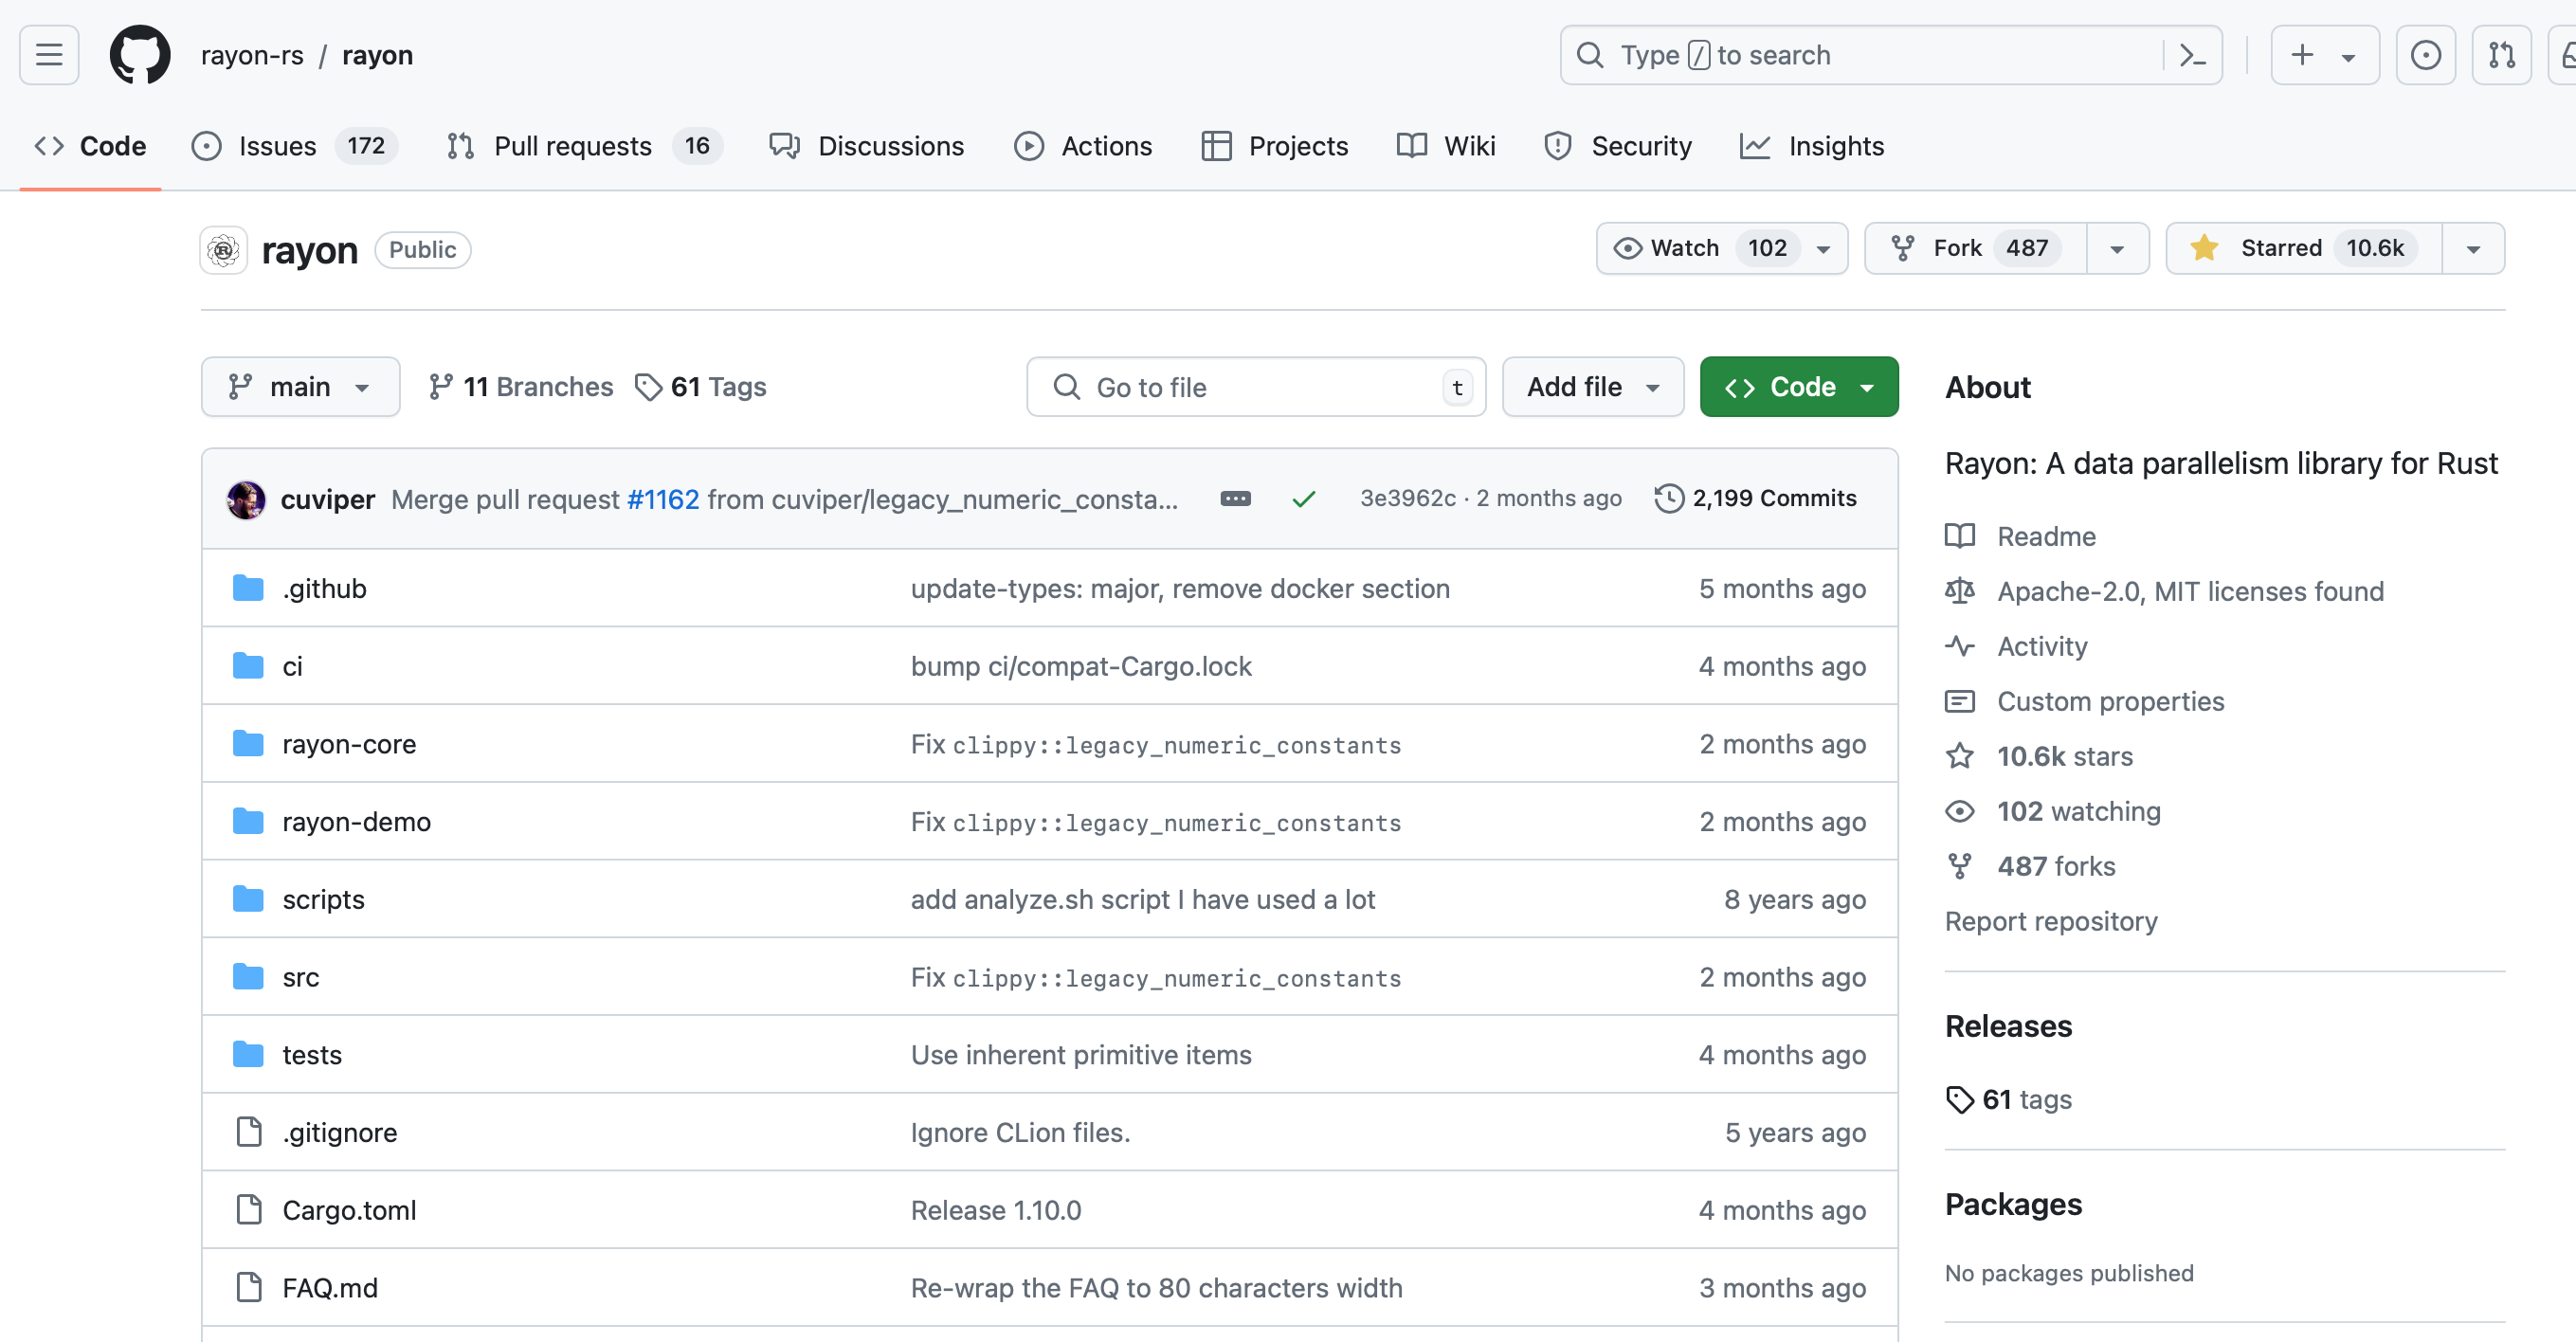
Task: Open the Actions tab
Action: pos(1083,146)
